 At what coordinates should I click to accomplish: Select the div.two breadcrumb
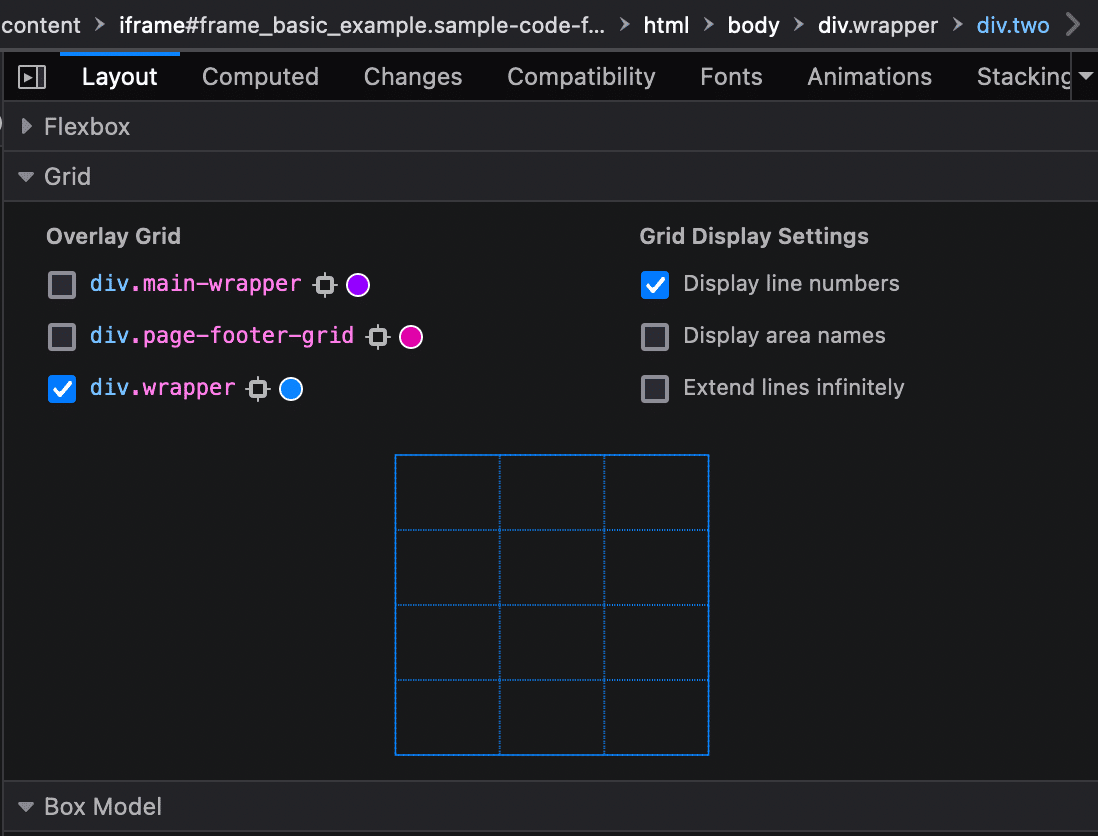click(1013, 25)
